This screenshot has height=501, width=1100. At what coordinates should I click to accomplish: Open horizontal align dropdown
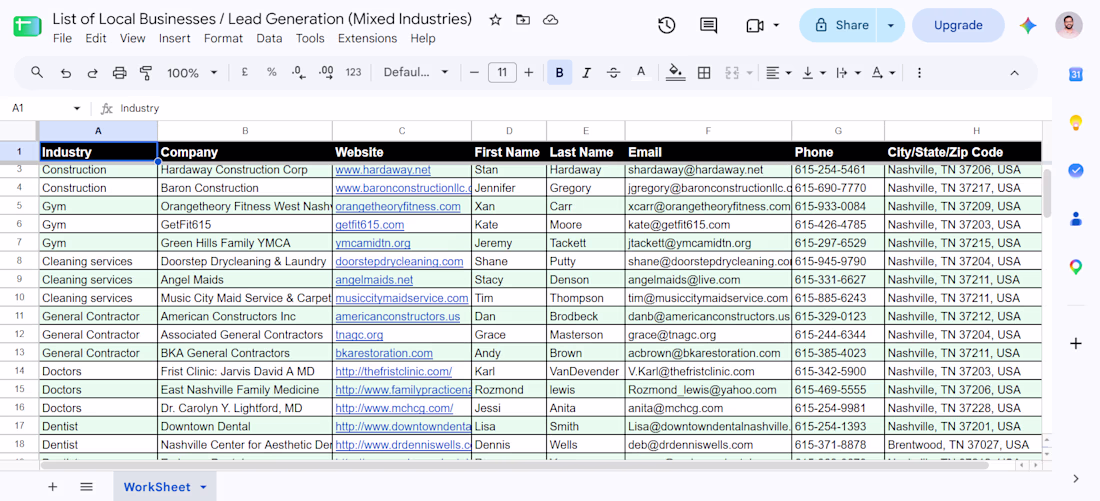(778, 72)
